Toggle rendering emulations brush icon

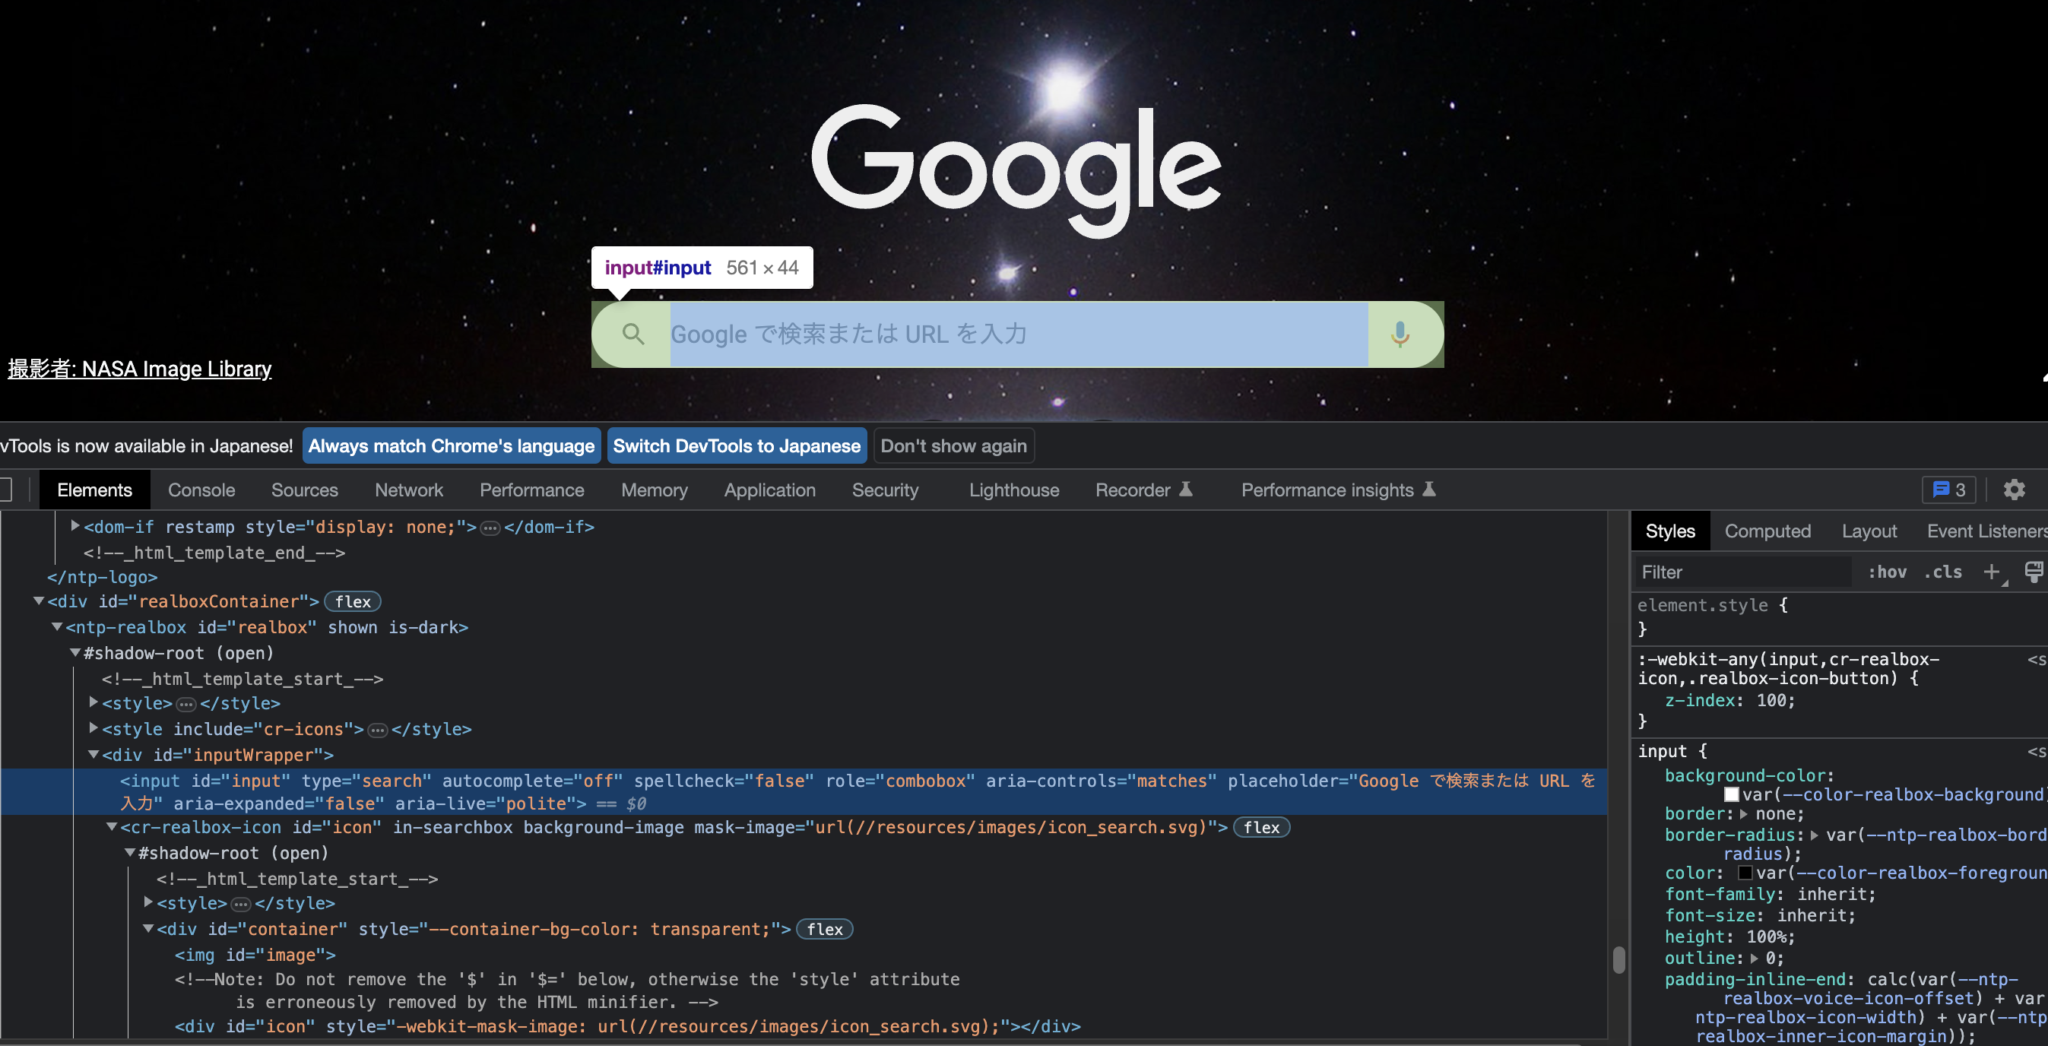click(2034, 572)
